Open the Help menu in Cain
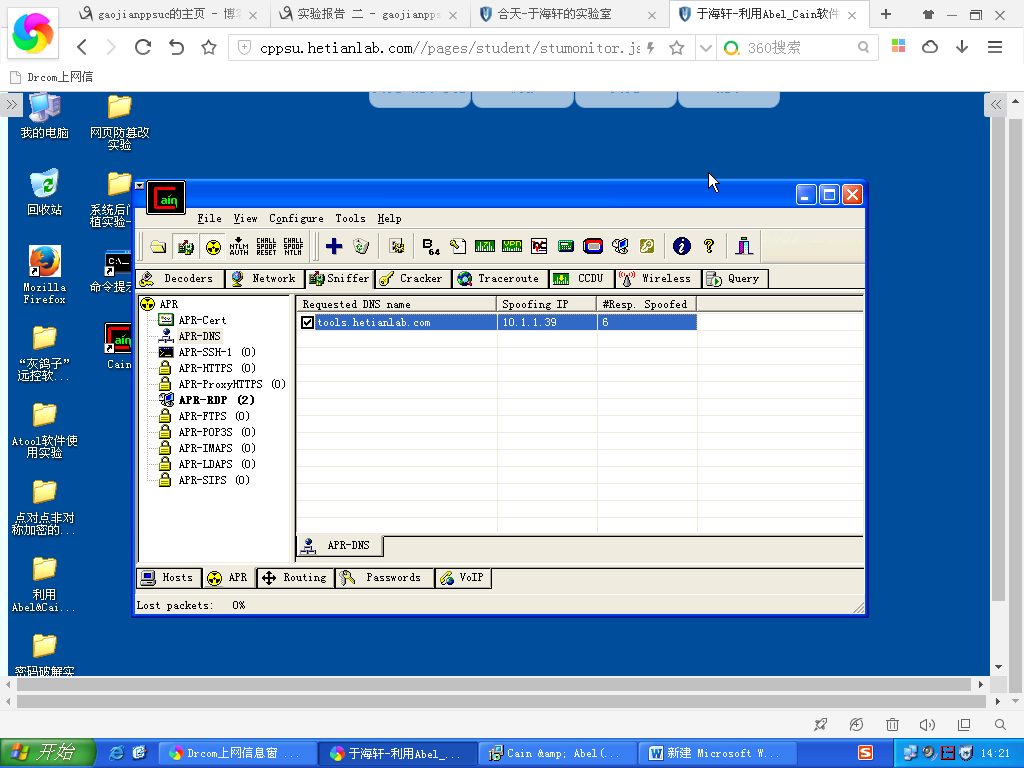1024x768 pixels. (389, 219)
